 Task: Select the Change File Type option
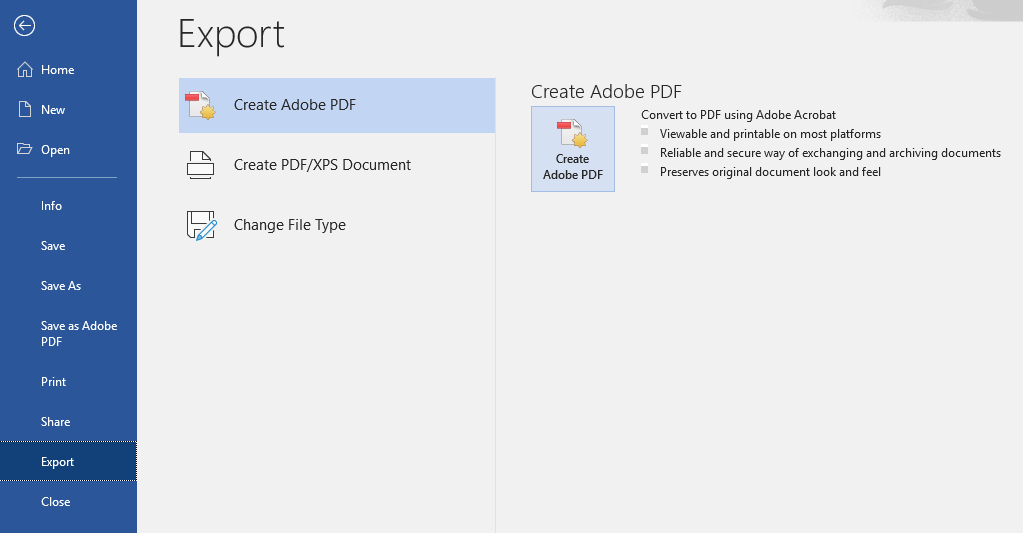[x=337, y=225]
